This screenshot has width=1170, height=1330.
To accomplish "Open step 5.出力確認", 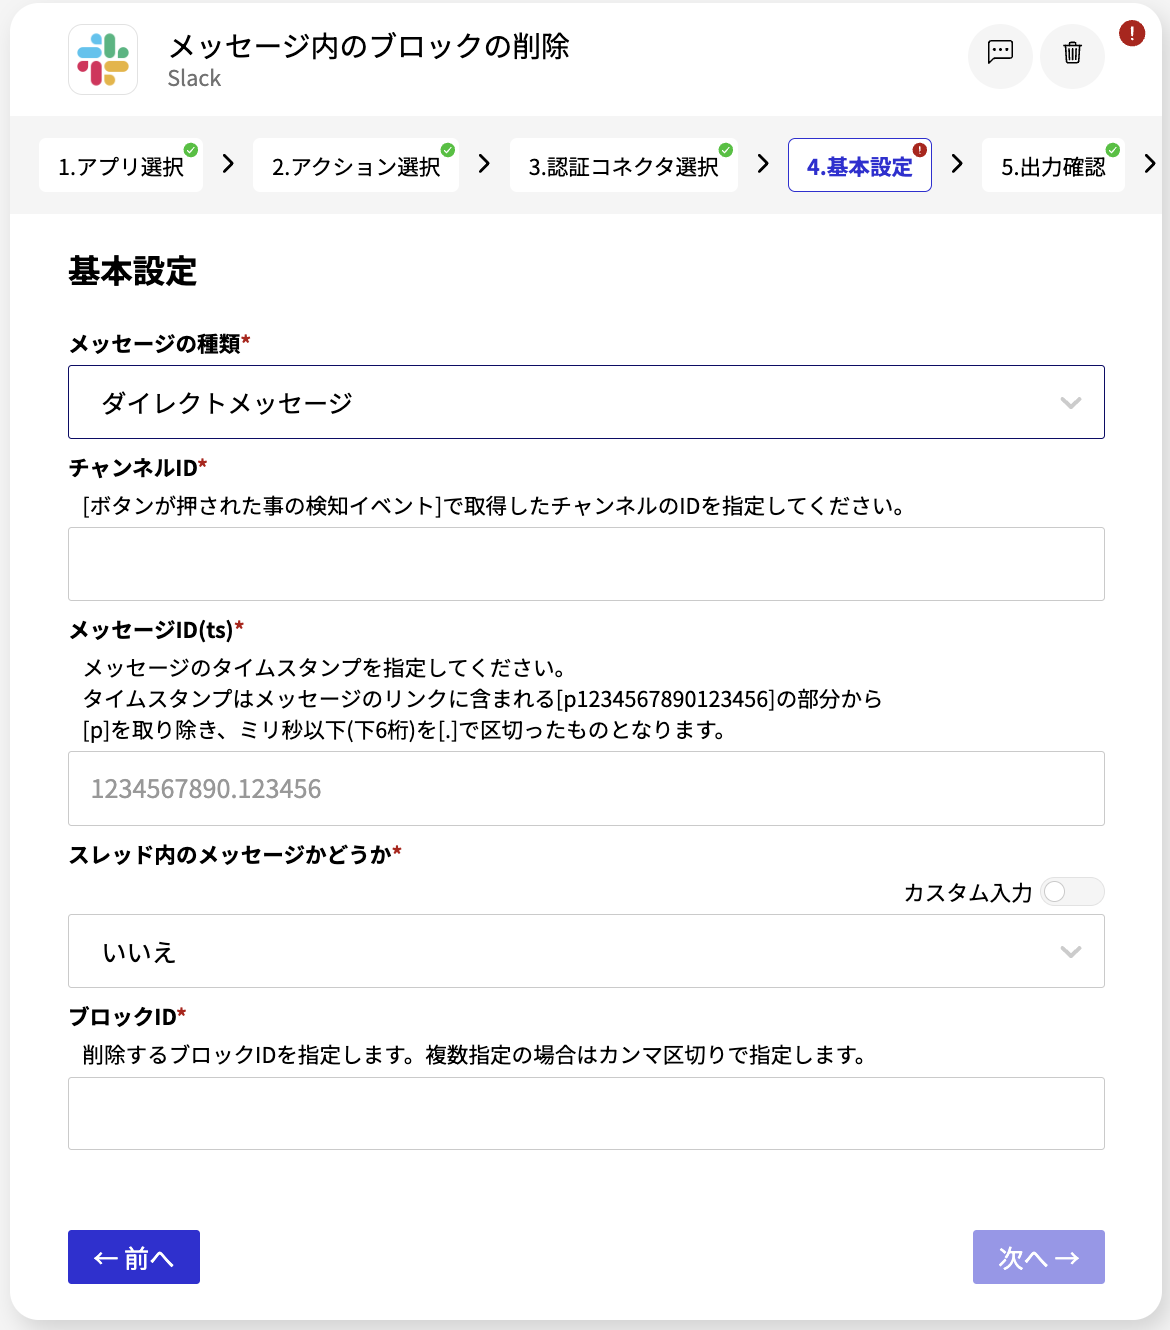I will (1054, 165).
